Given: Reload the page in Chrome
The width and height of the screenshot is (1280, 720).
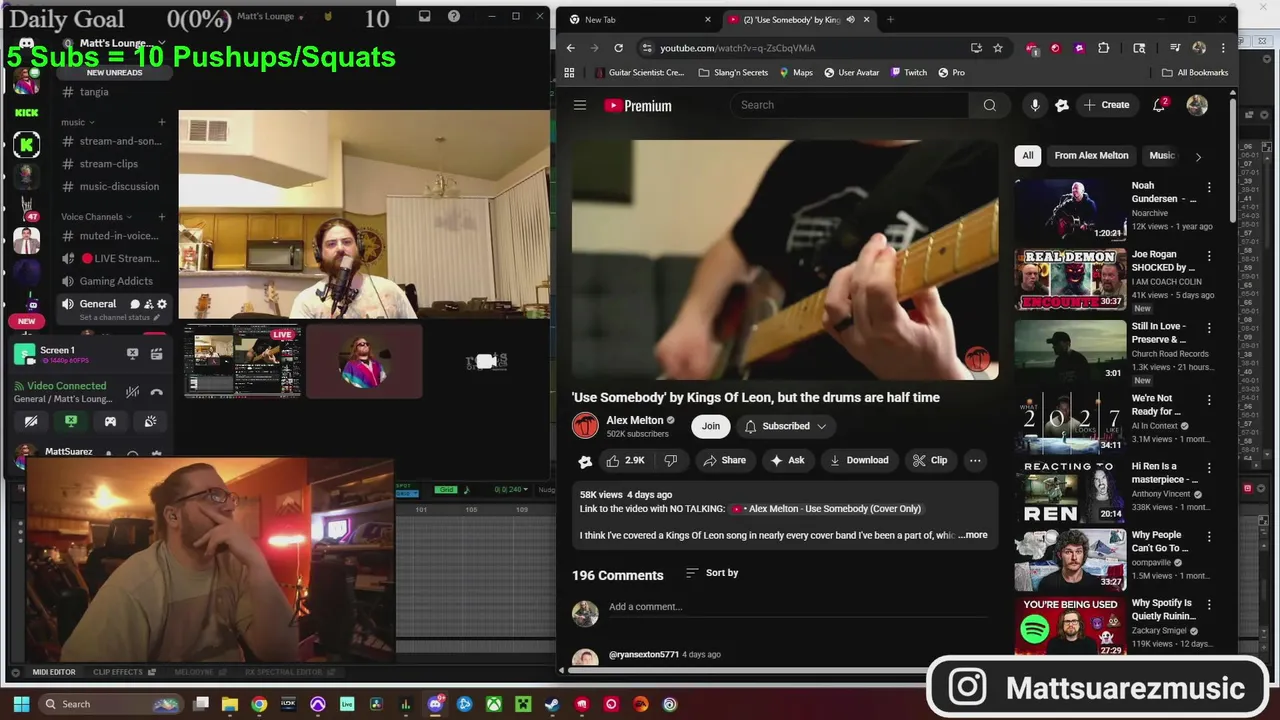Looking at the screenshot, I should point(618,47).
